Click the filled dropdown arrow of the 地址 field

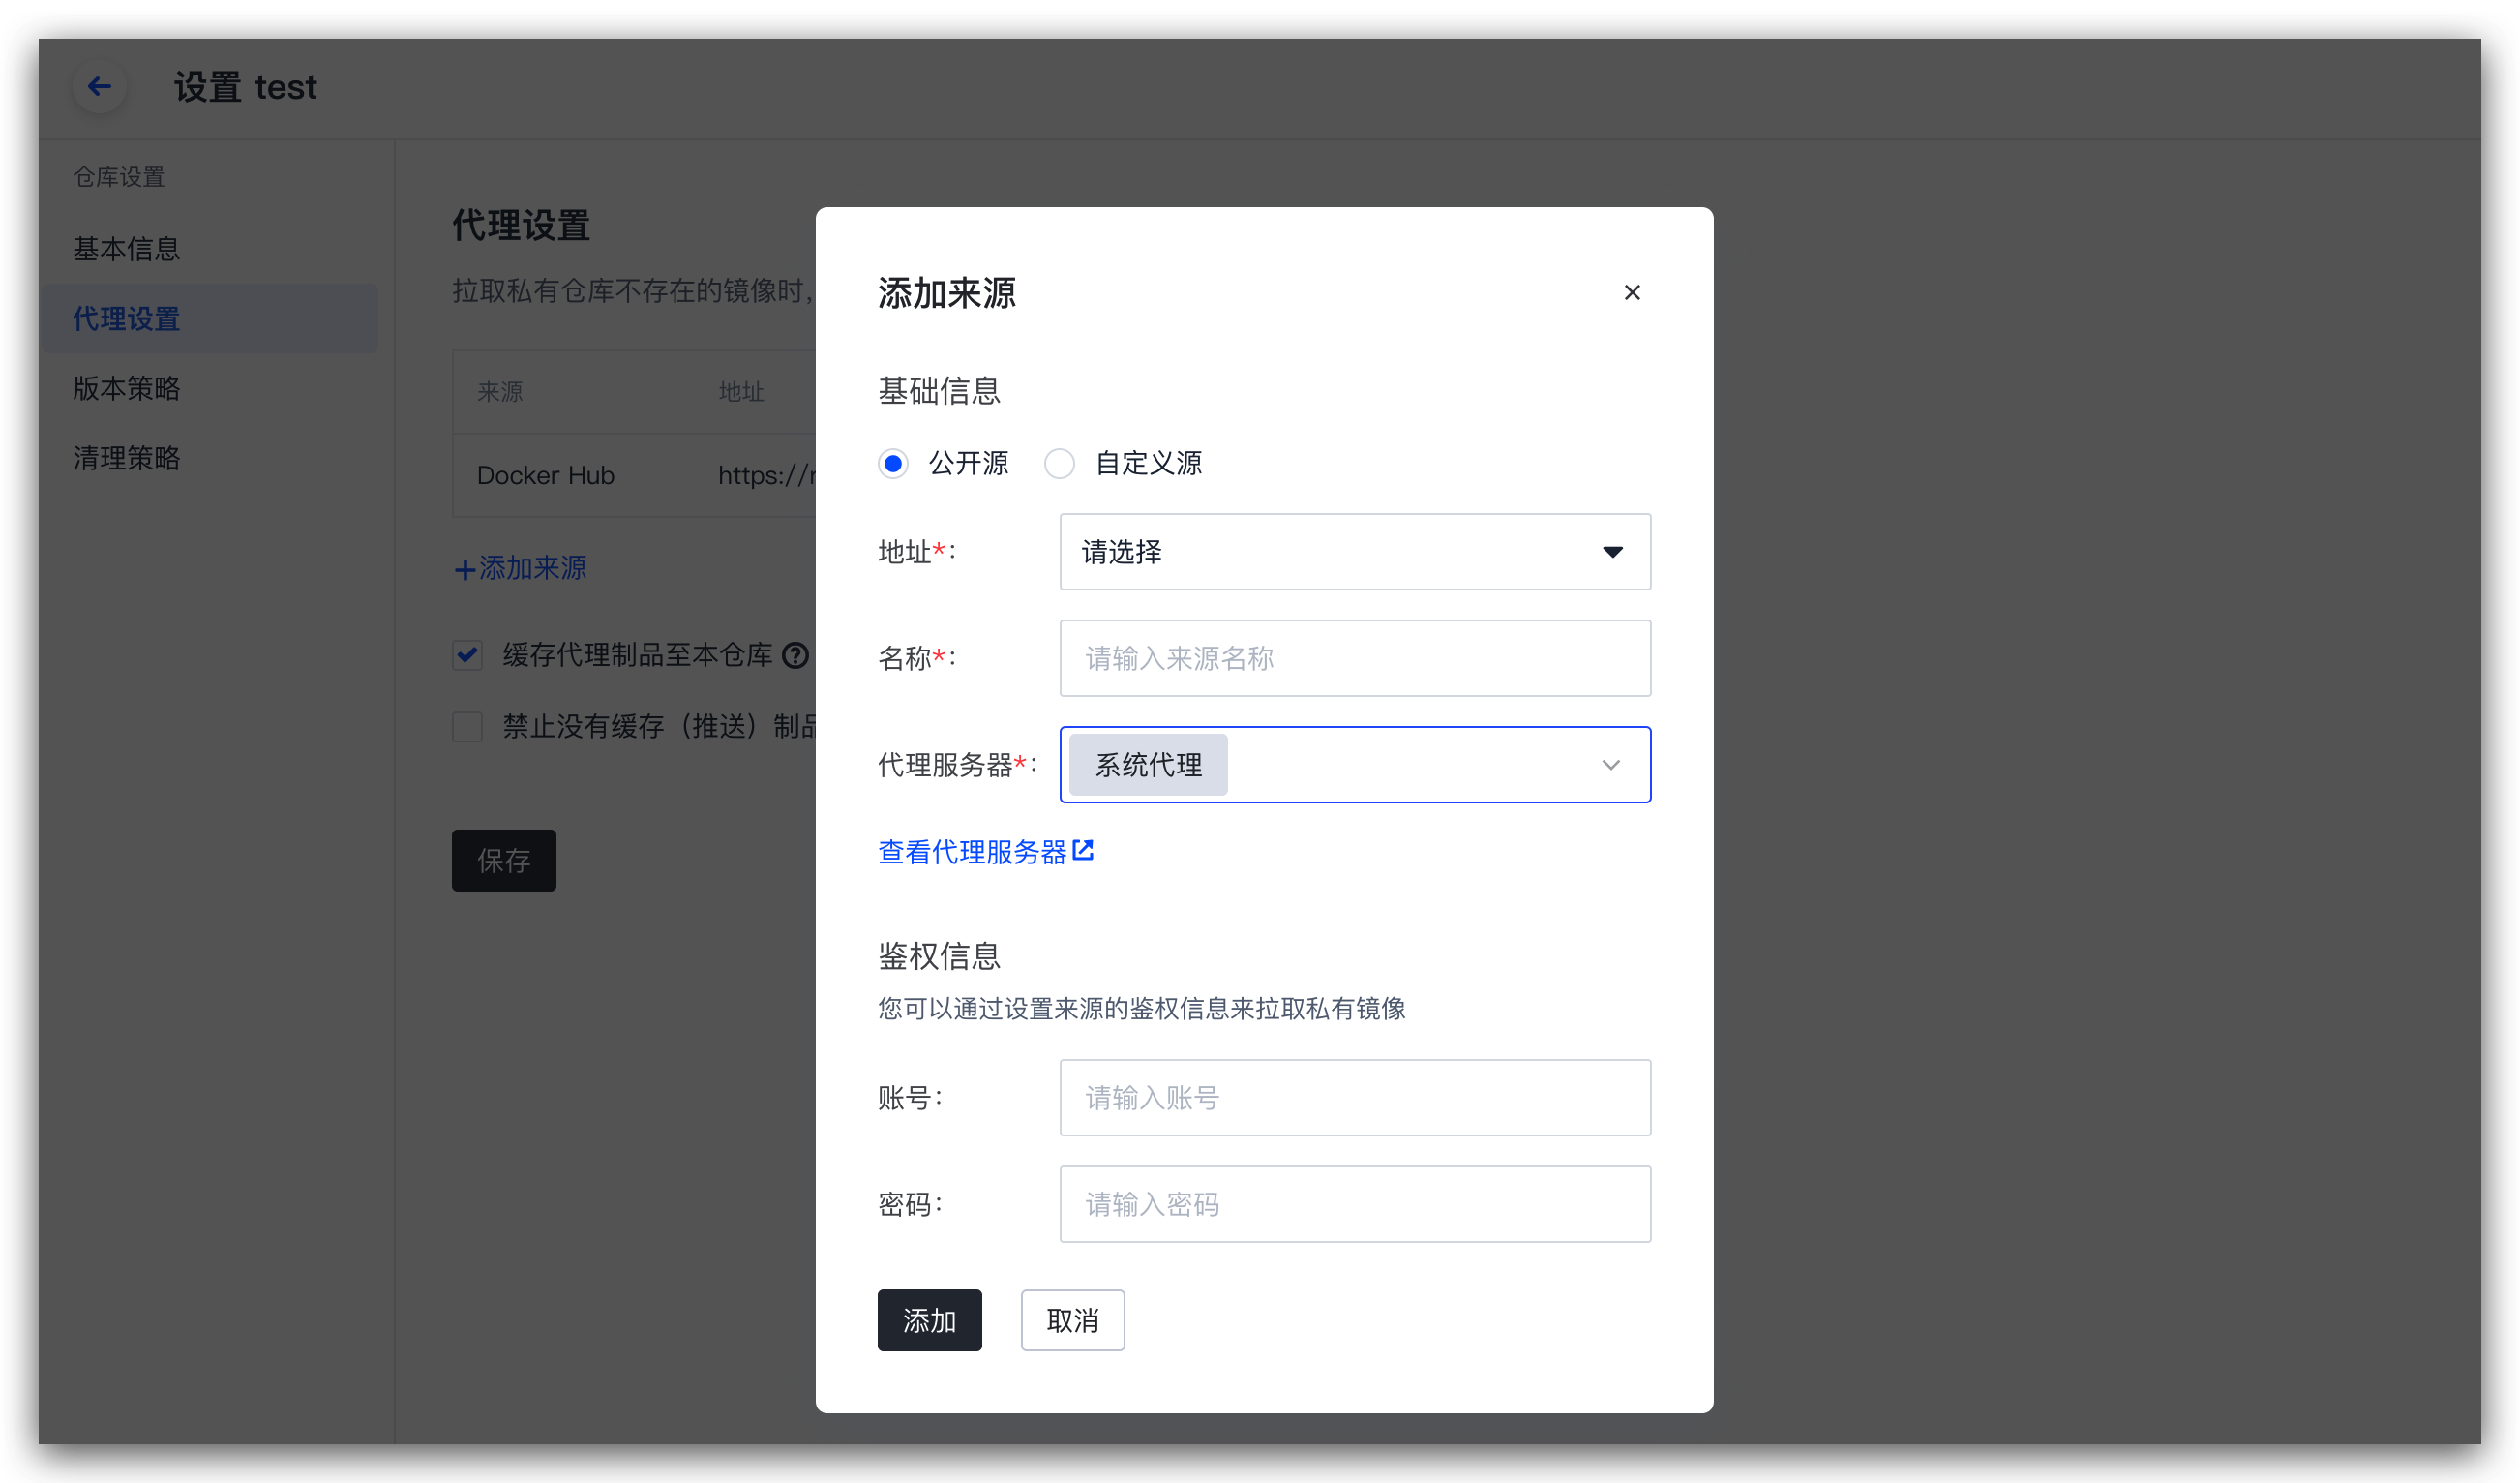tap(1612, 552)
